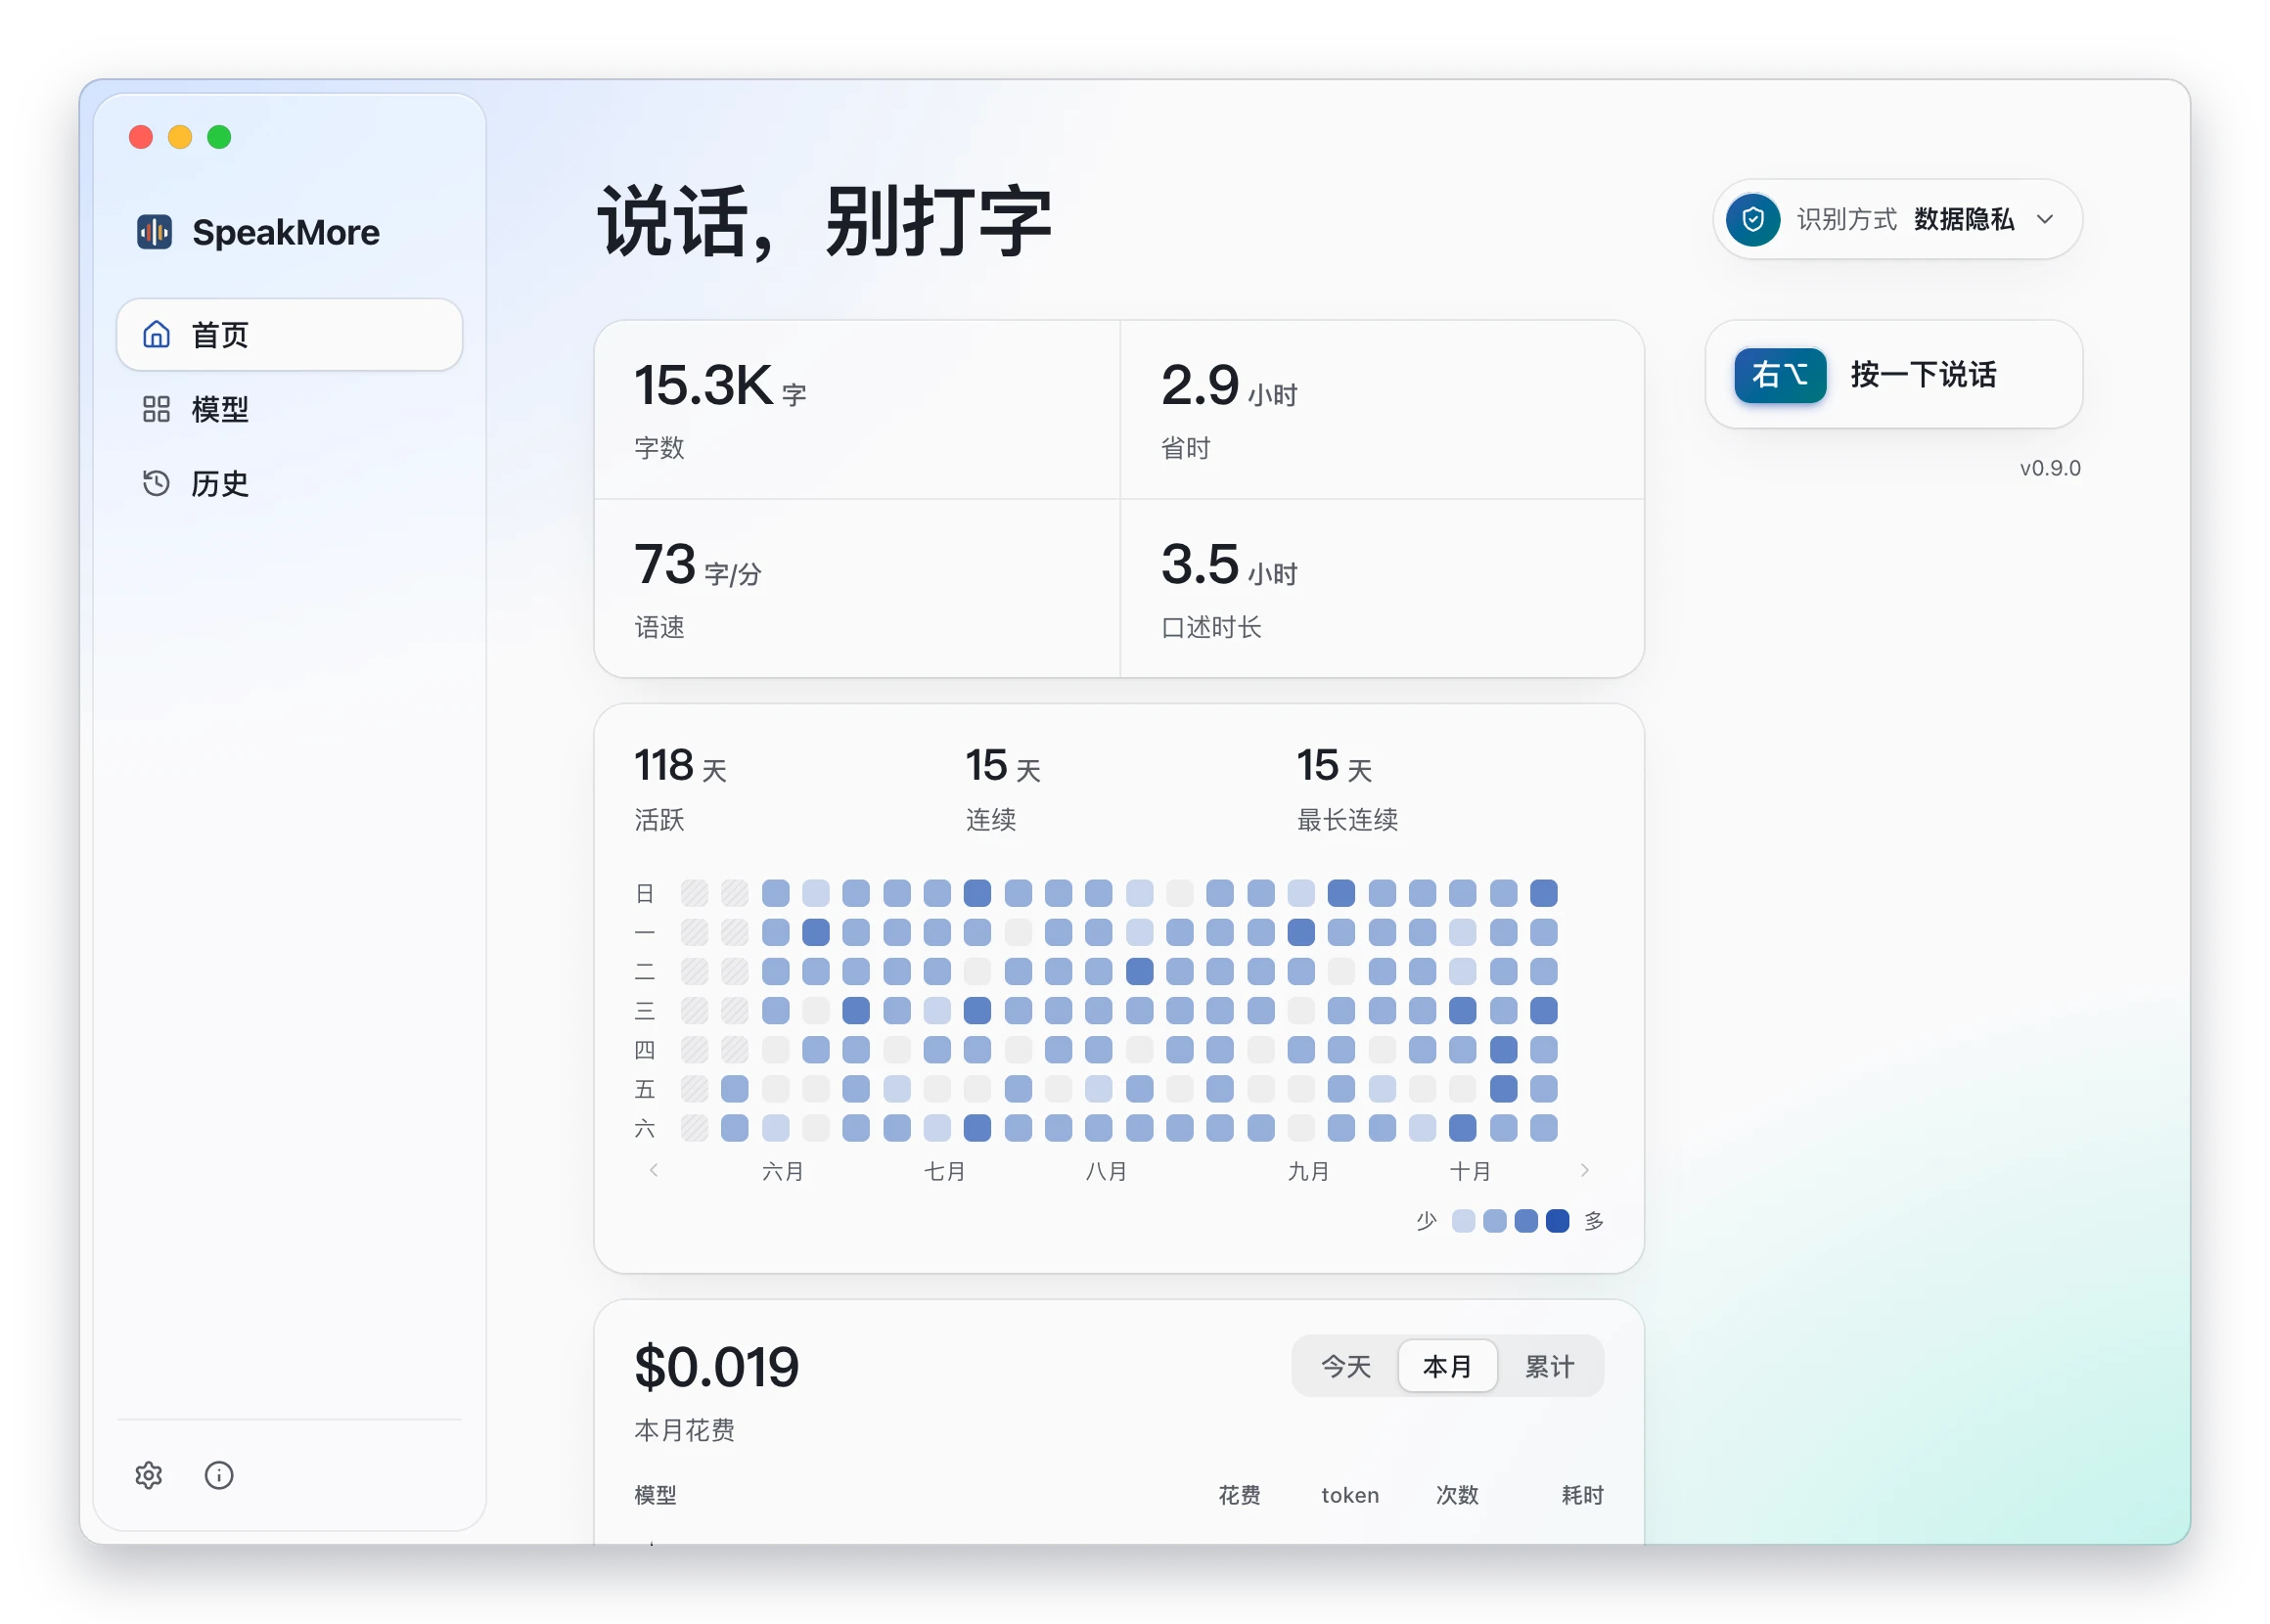Click the darkest legend swatch next to 多

(x=1557, y=1221)
